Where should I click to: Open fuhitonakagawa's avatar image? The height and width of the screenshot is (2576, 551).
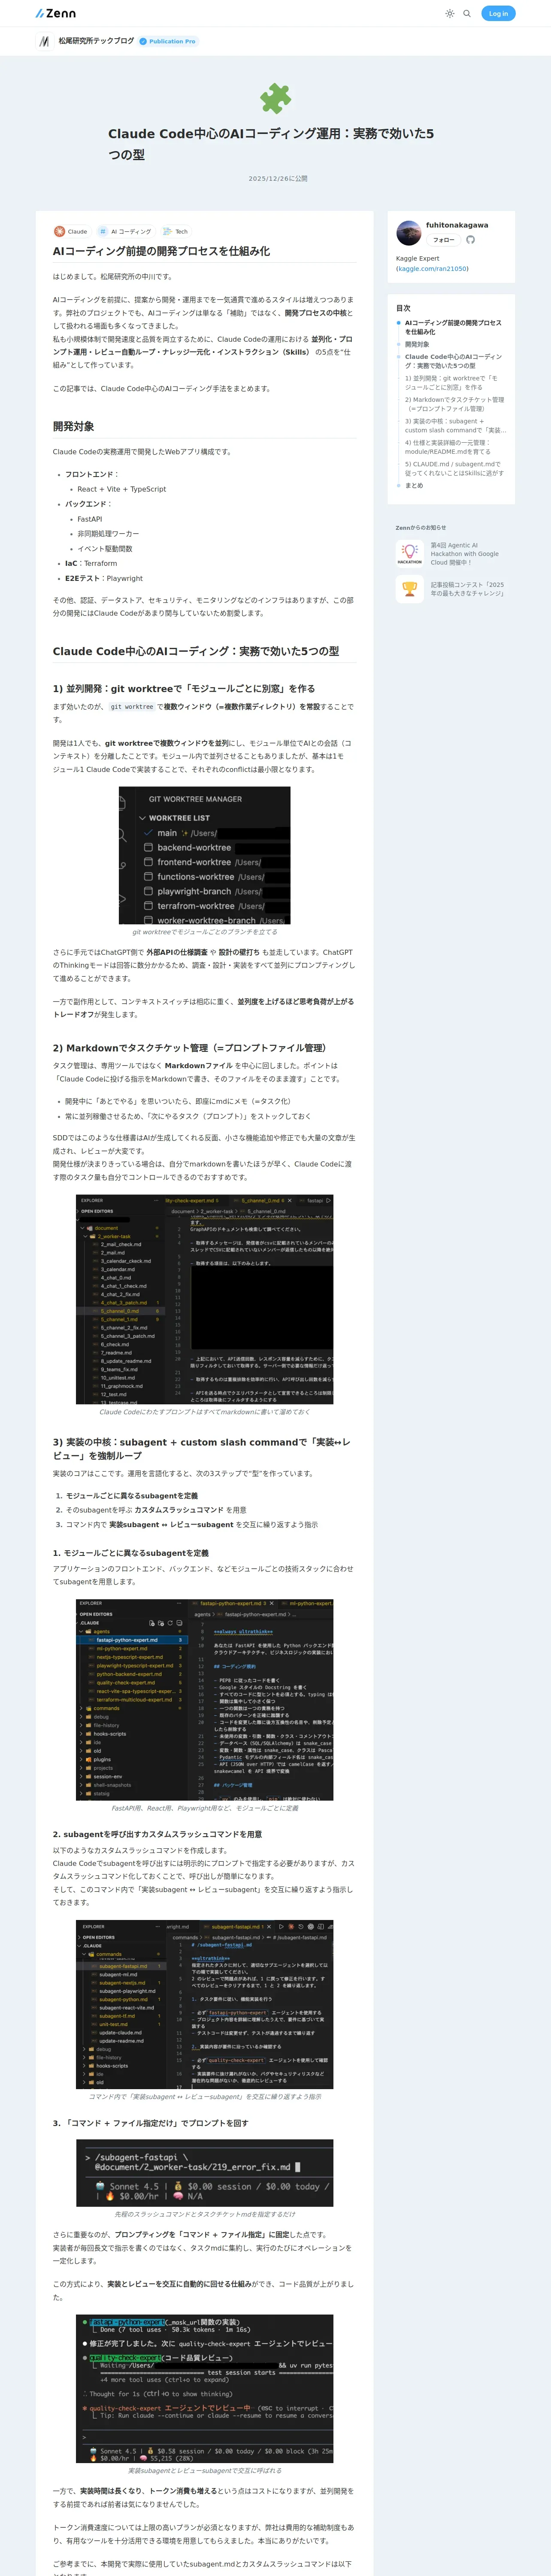point(409,233)
